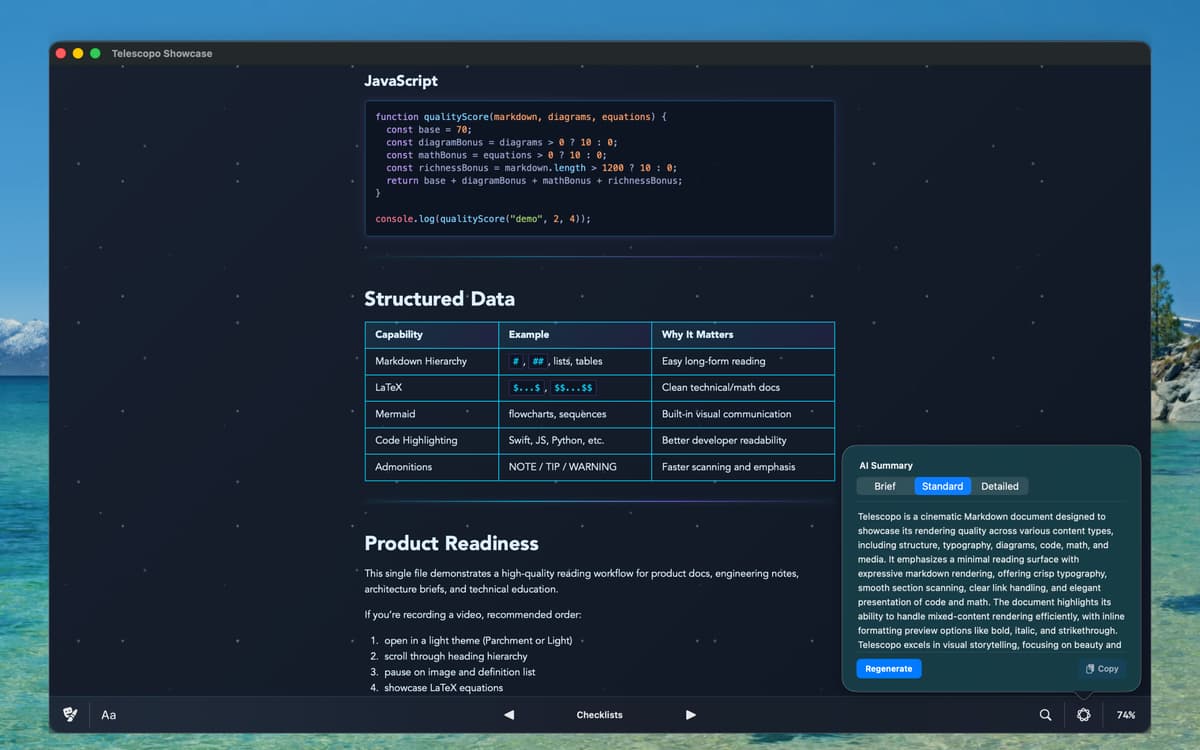Select the Standard summary length

(x=942, y=486)
